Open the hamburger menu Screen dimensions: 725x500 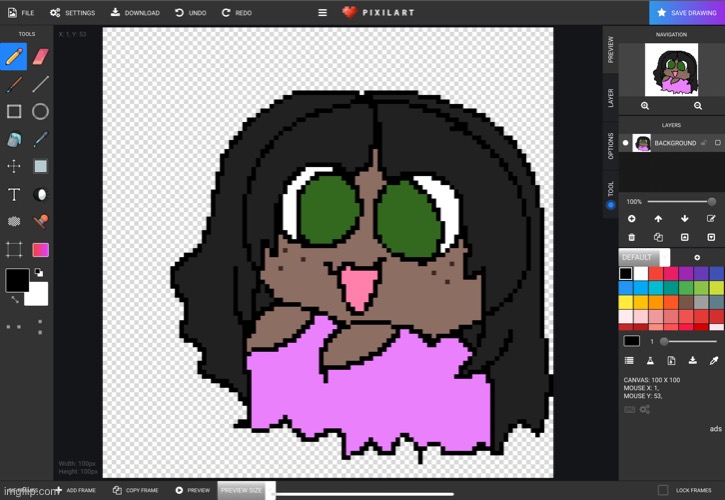coord(323,12)
